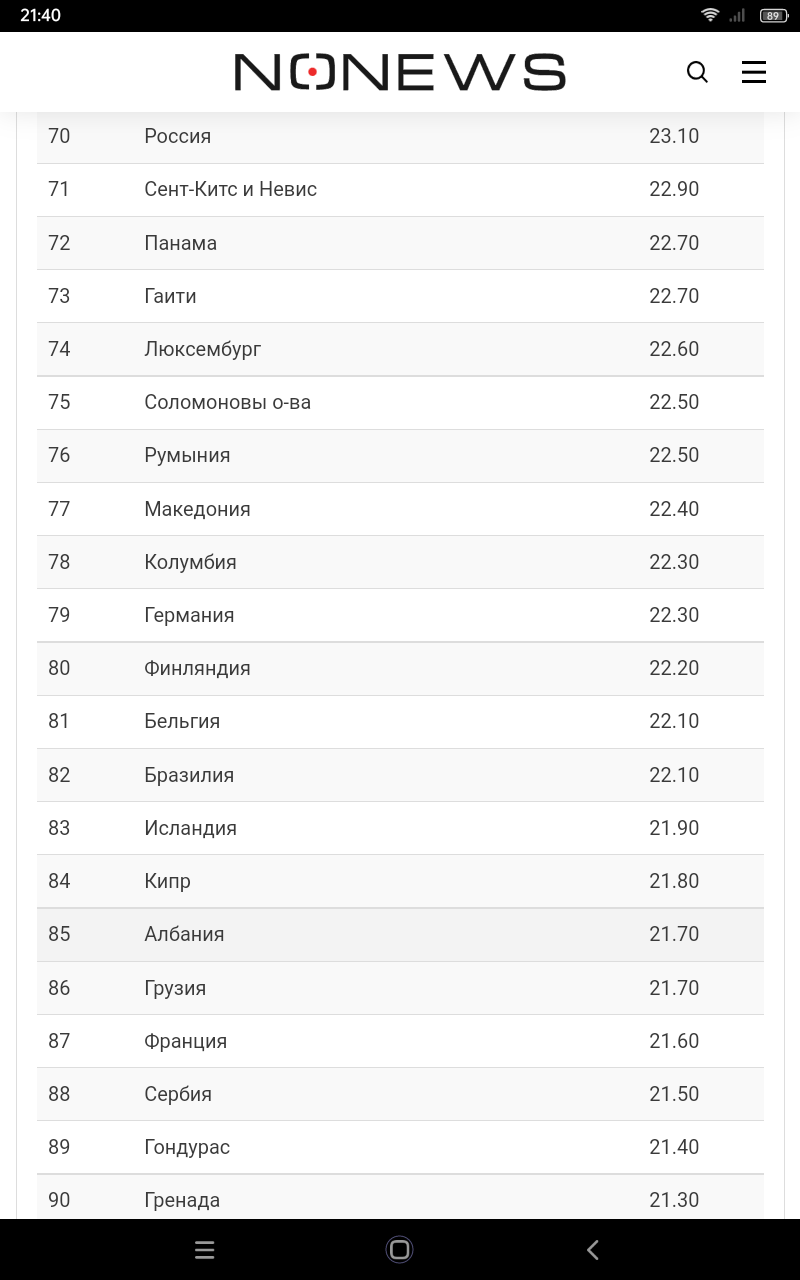Open Android recent apps button
The image size is (800, 1280).
coord(205,1249)
